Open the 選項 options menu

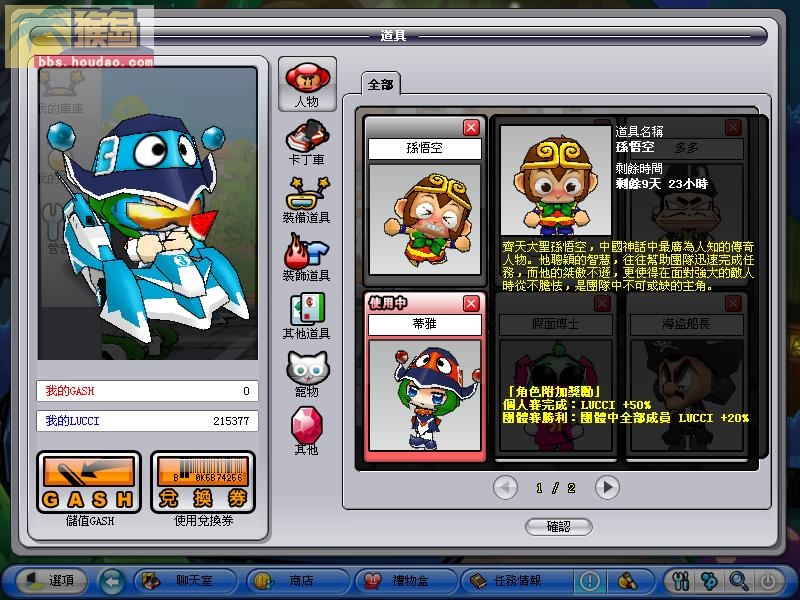click(51, 581)
